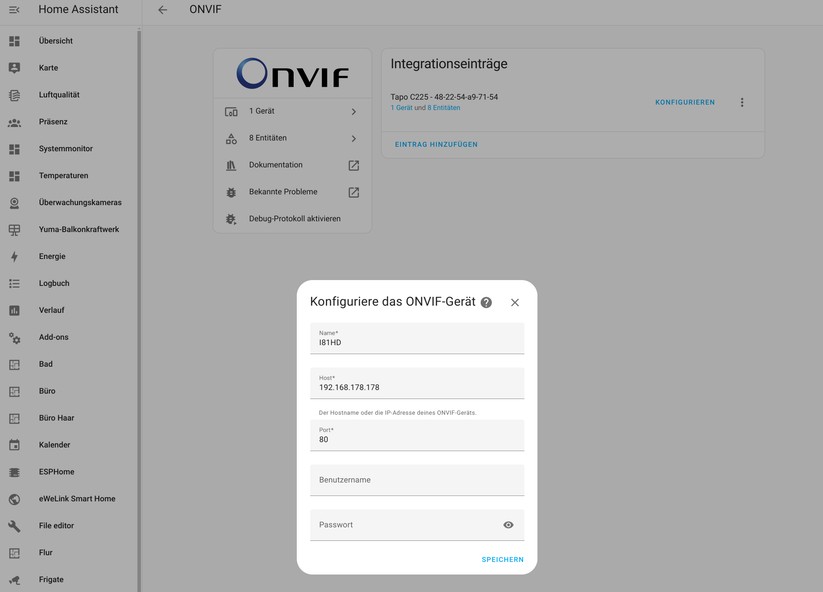The width and height of the screenshot is (823, 592).
Task: Click EINTRAG HINZUFÜGEN
Action: [436, 144]
